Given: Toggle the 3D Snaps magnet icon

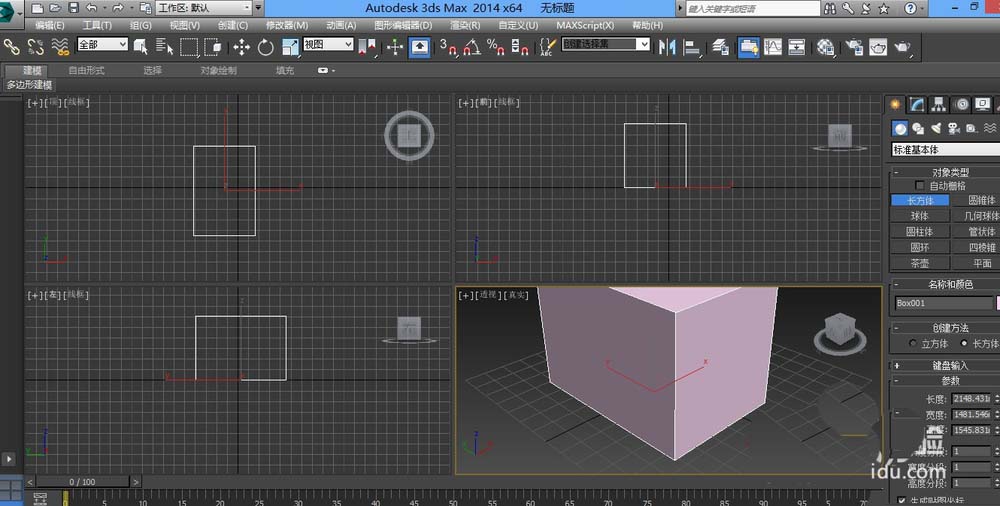Looking at the screenshot, I should tap(449, 46).
